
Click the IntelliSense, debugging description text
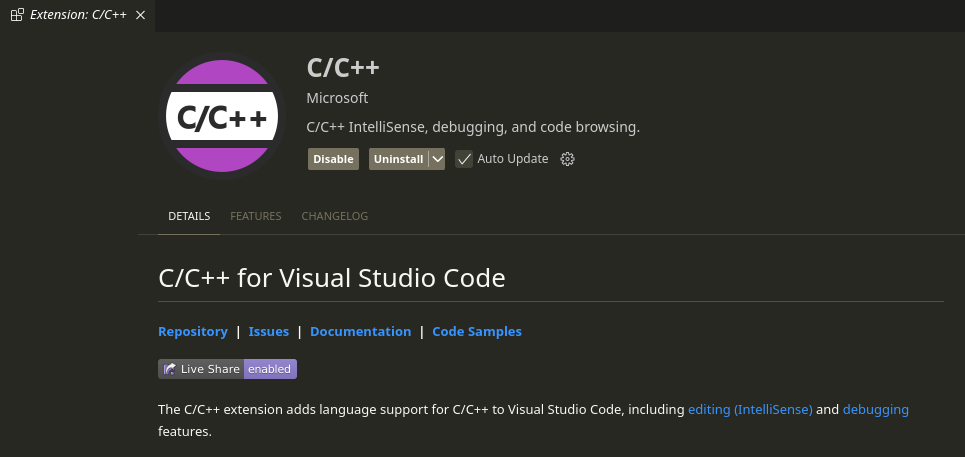click(x=473, y=127)
